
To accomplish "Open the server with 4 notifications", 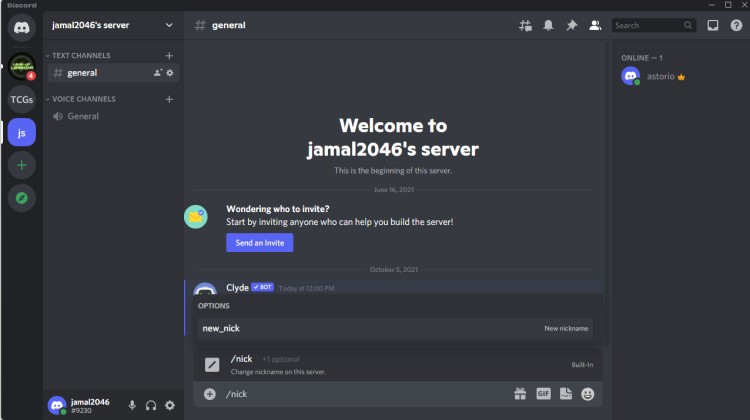I will (x=22, y=66).
